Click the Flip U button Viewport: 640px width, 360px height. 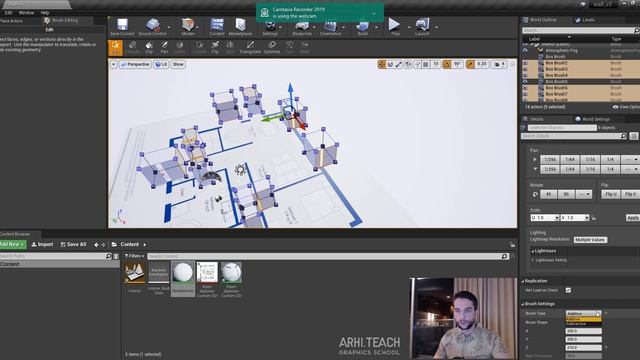tap(610, 194)
